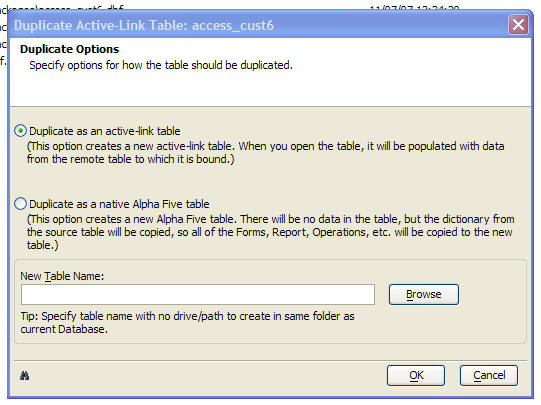Image resolution: width=541 pixels, height=405 pixels.
Task: Click the 'Duplicate Options' heading
Action: (x=69, y=49)
